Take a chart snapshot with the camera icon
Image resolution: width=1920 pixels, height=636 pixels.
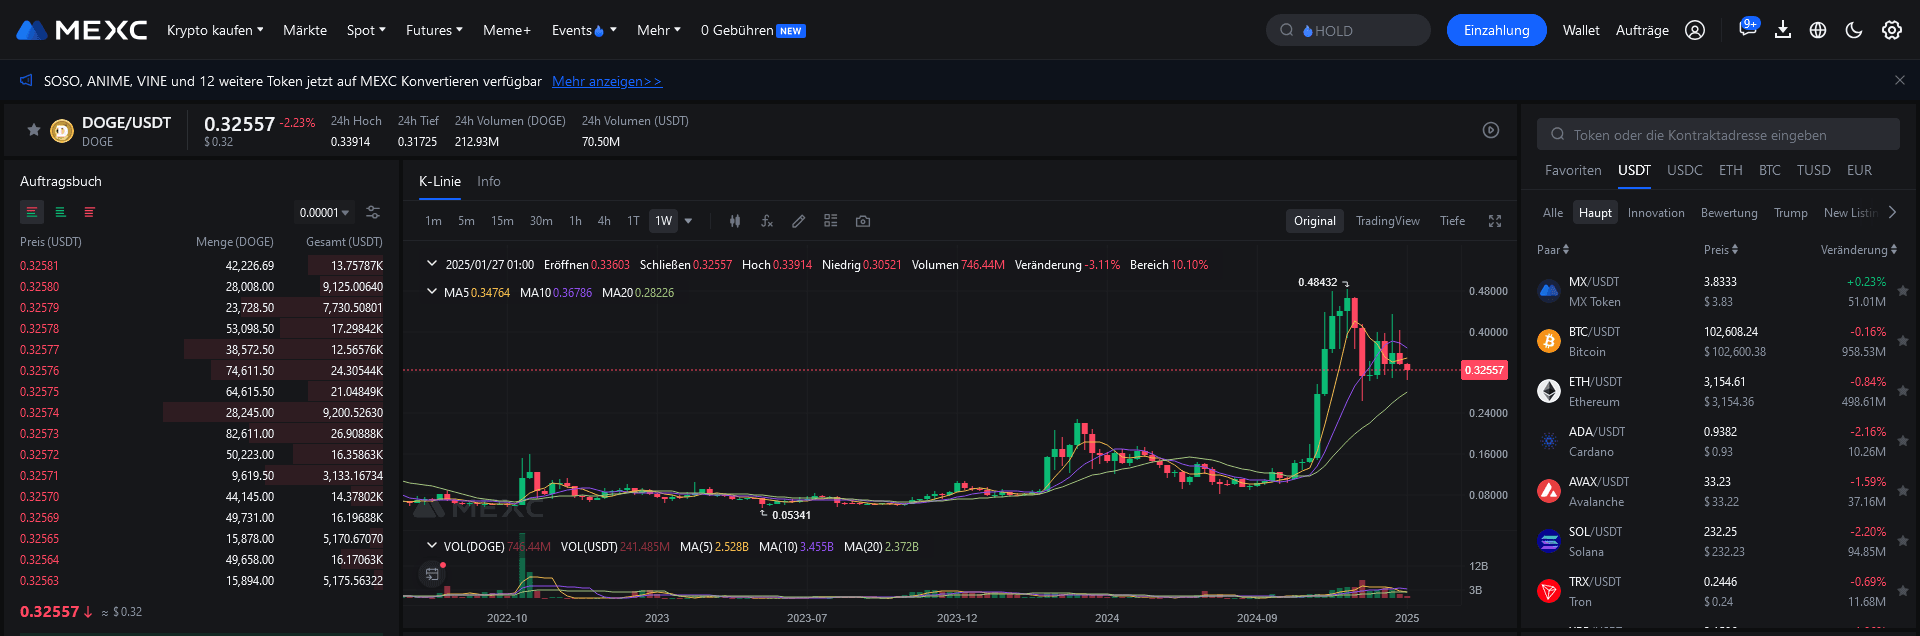(x=863, y=221)
